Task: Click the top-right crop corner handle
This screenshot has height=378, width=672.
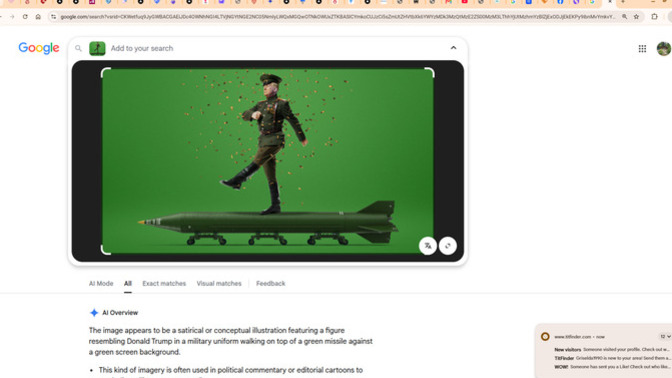Action: [430, 72]
